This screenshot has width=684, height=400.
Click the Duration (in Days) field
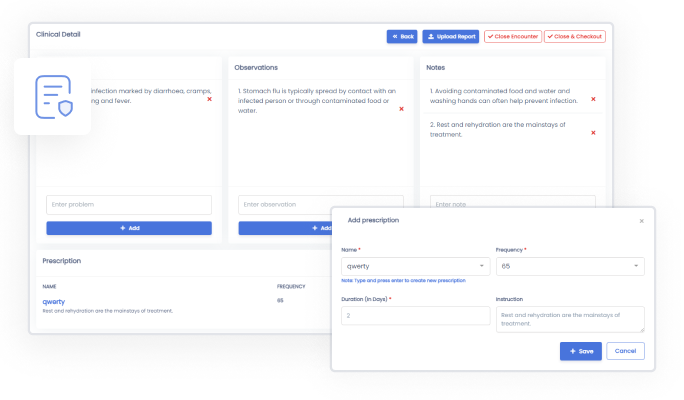[x=414, y=316]
